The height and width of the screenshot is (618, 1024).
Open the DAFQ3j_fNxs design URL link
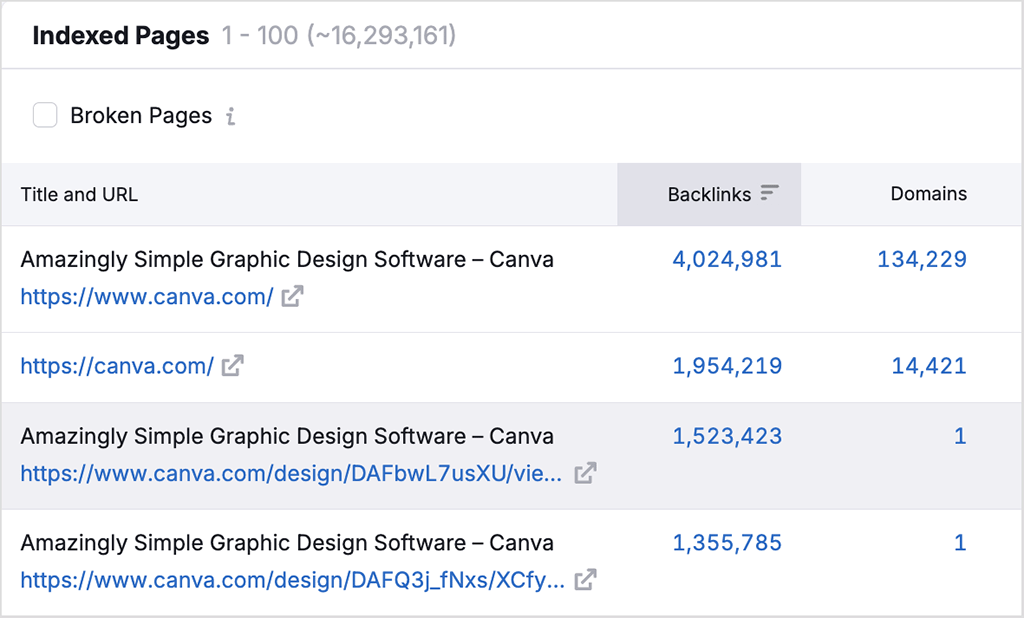click(x=293, y=579)
